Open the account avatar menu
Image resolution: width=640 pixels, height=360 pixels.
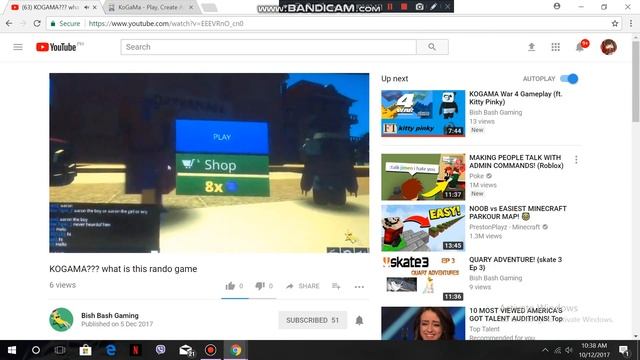(x=608, y=47)
